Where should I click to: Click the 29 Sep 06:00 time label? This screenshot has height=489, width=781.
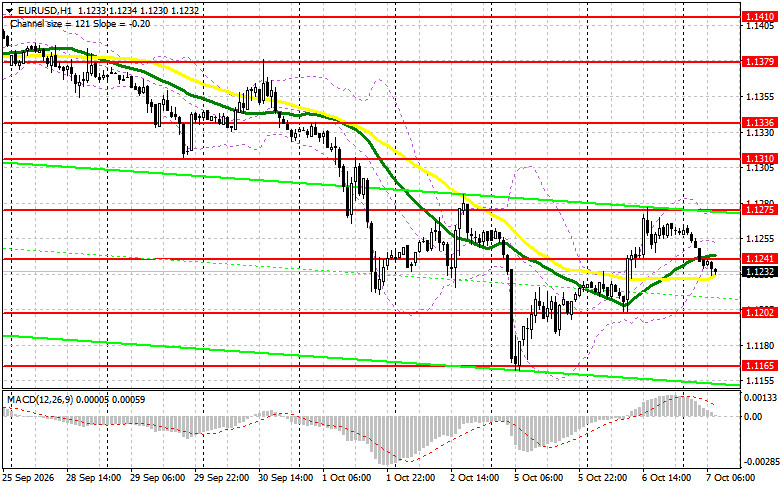click(157, 478)
